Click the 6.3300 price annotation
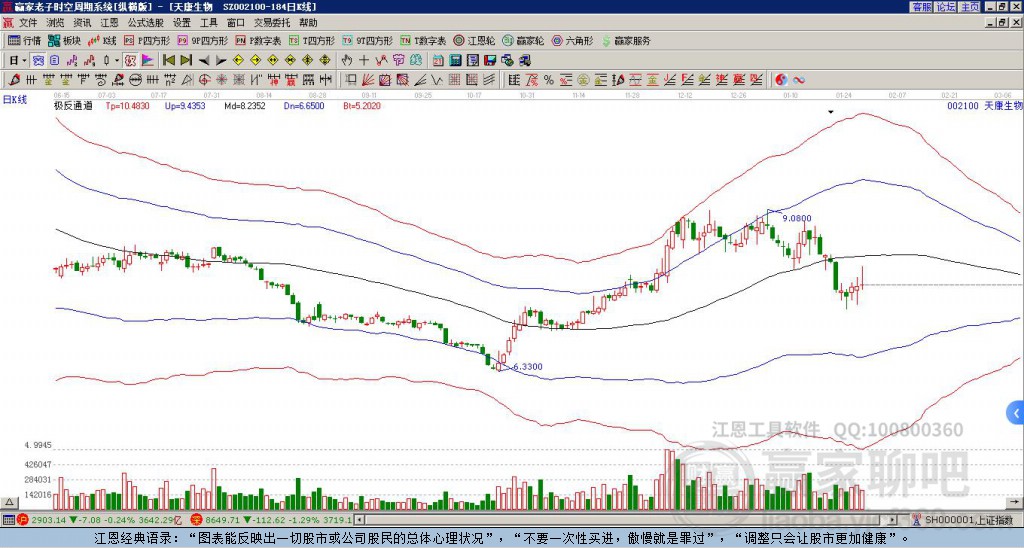 click(528, 366)
